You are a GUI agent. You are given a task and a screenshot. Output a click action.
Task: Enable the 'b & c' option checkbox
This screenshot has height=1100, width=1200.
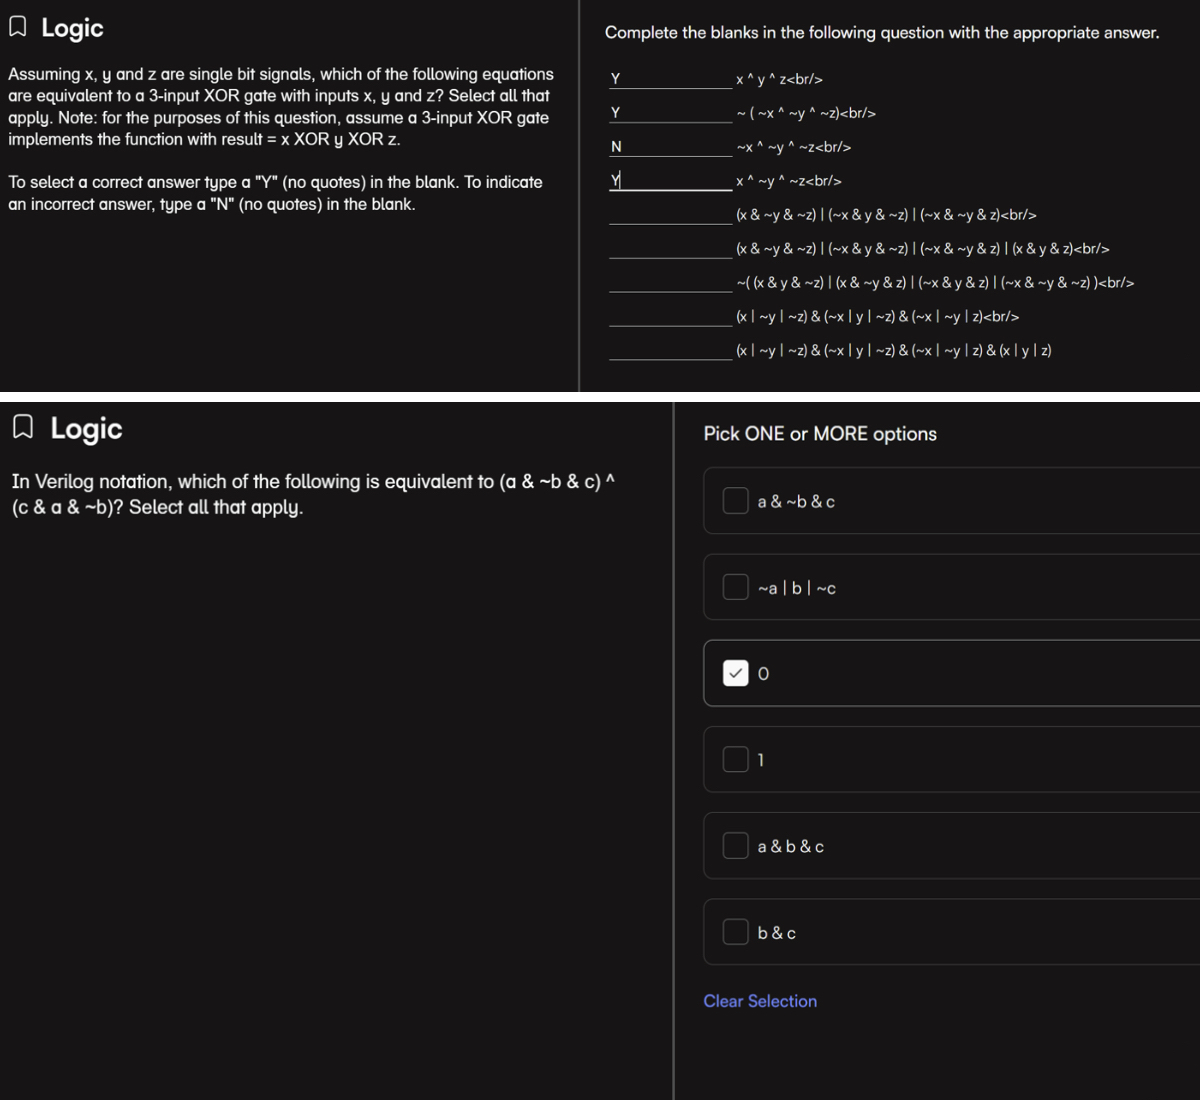[x=735, y=932]
